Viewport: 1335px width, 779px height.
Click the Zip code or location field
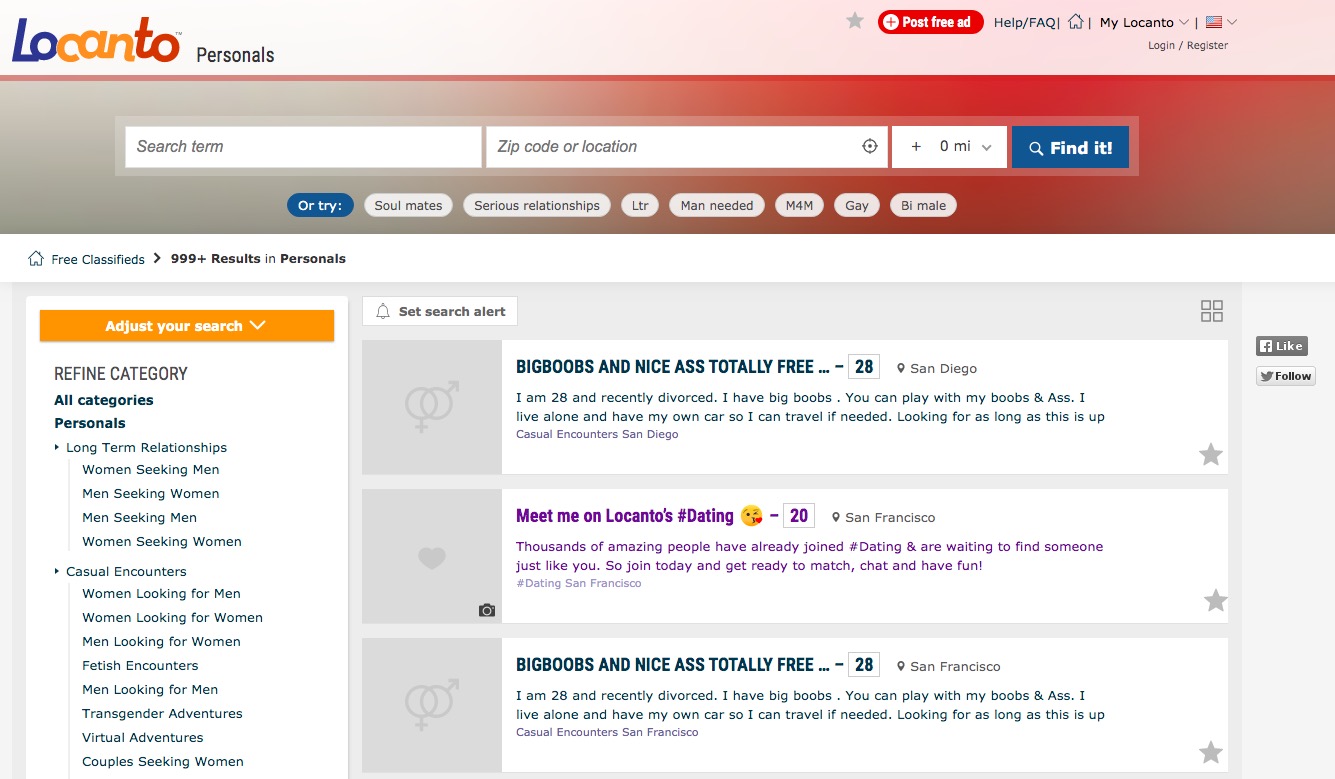pyautogui.click(x=688, y=146)
